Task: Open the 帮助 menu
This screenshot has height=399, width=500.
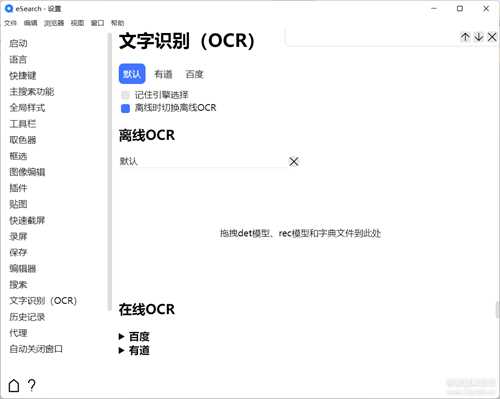Action: pos(117,23)
